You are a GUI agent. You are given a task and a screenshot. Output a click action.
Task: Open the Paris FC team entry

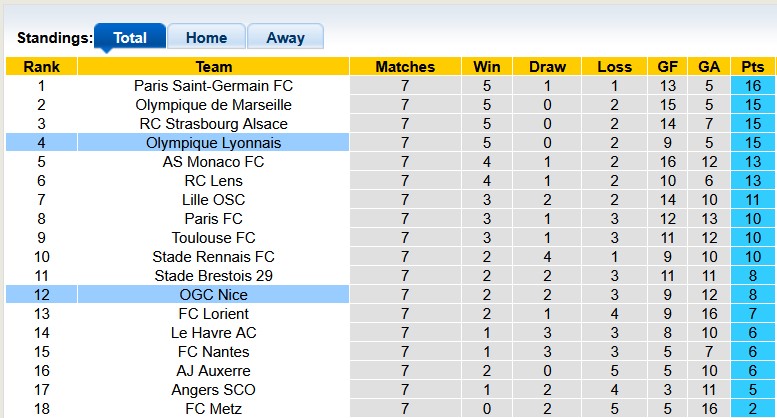[x=214, y=219]
